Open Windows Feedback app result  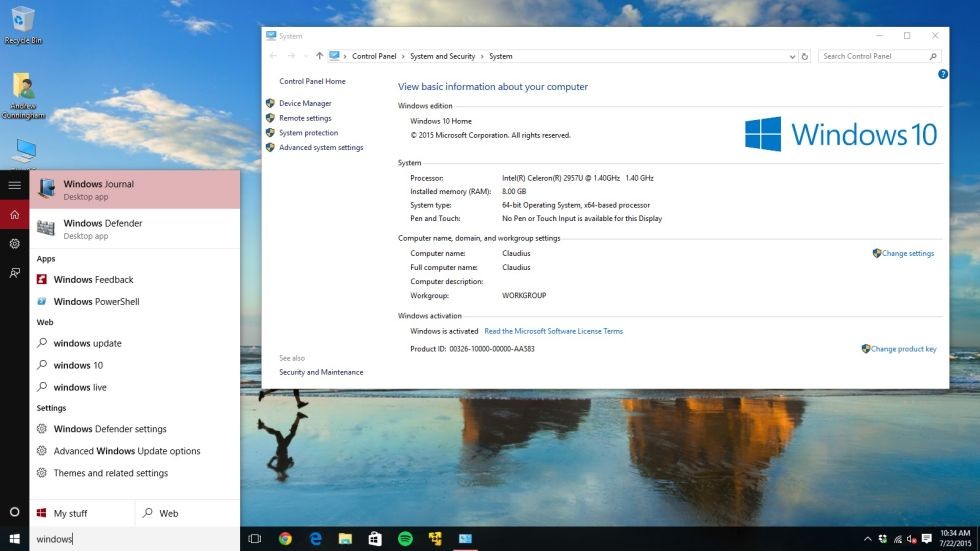134,279
